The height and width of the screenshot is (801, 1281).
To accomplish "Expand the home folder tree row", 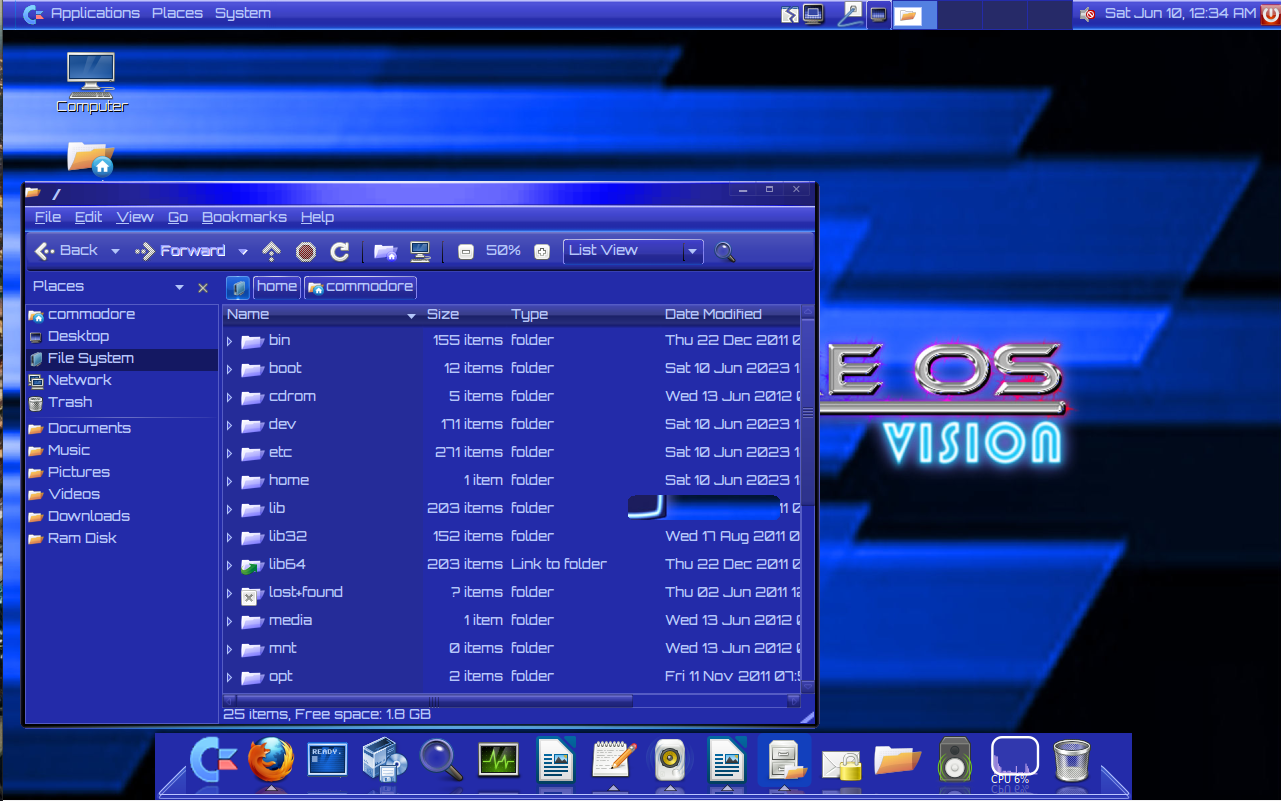I will pyautogui.click(x=229, y=481).
